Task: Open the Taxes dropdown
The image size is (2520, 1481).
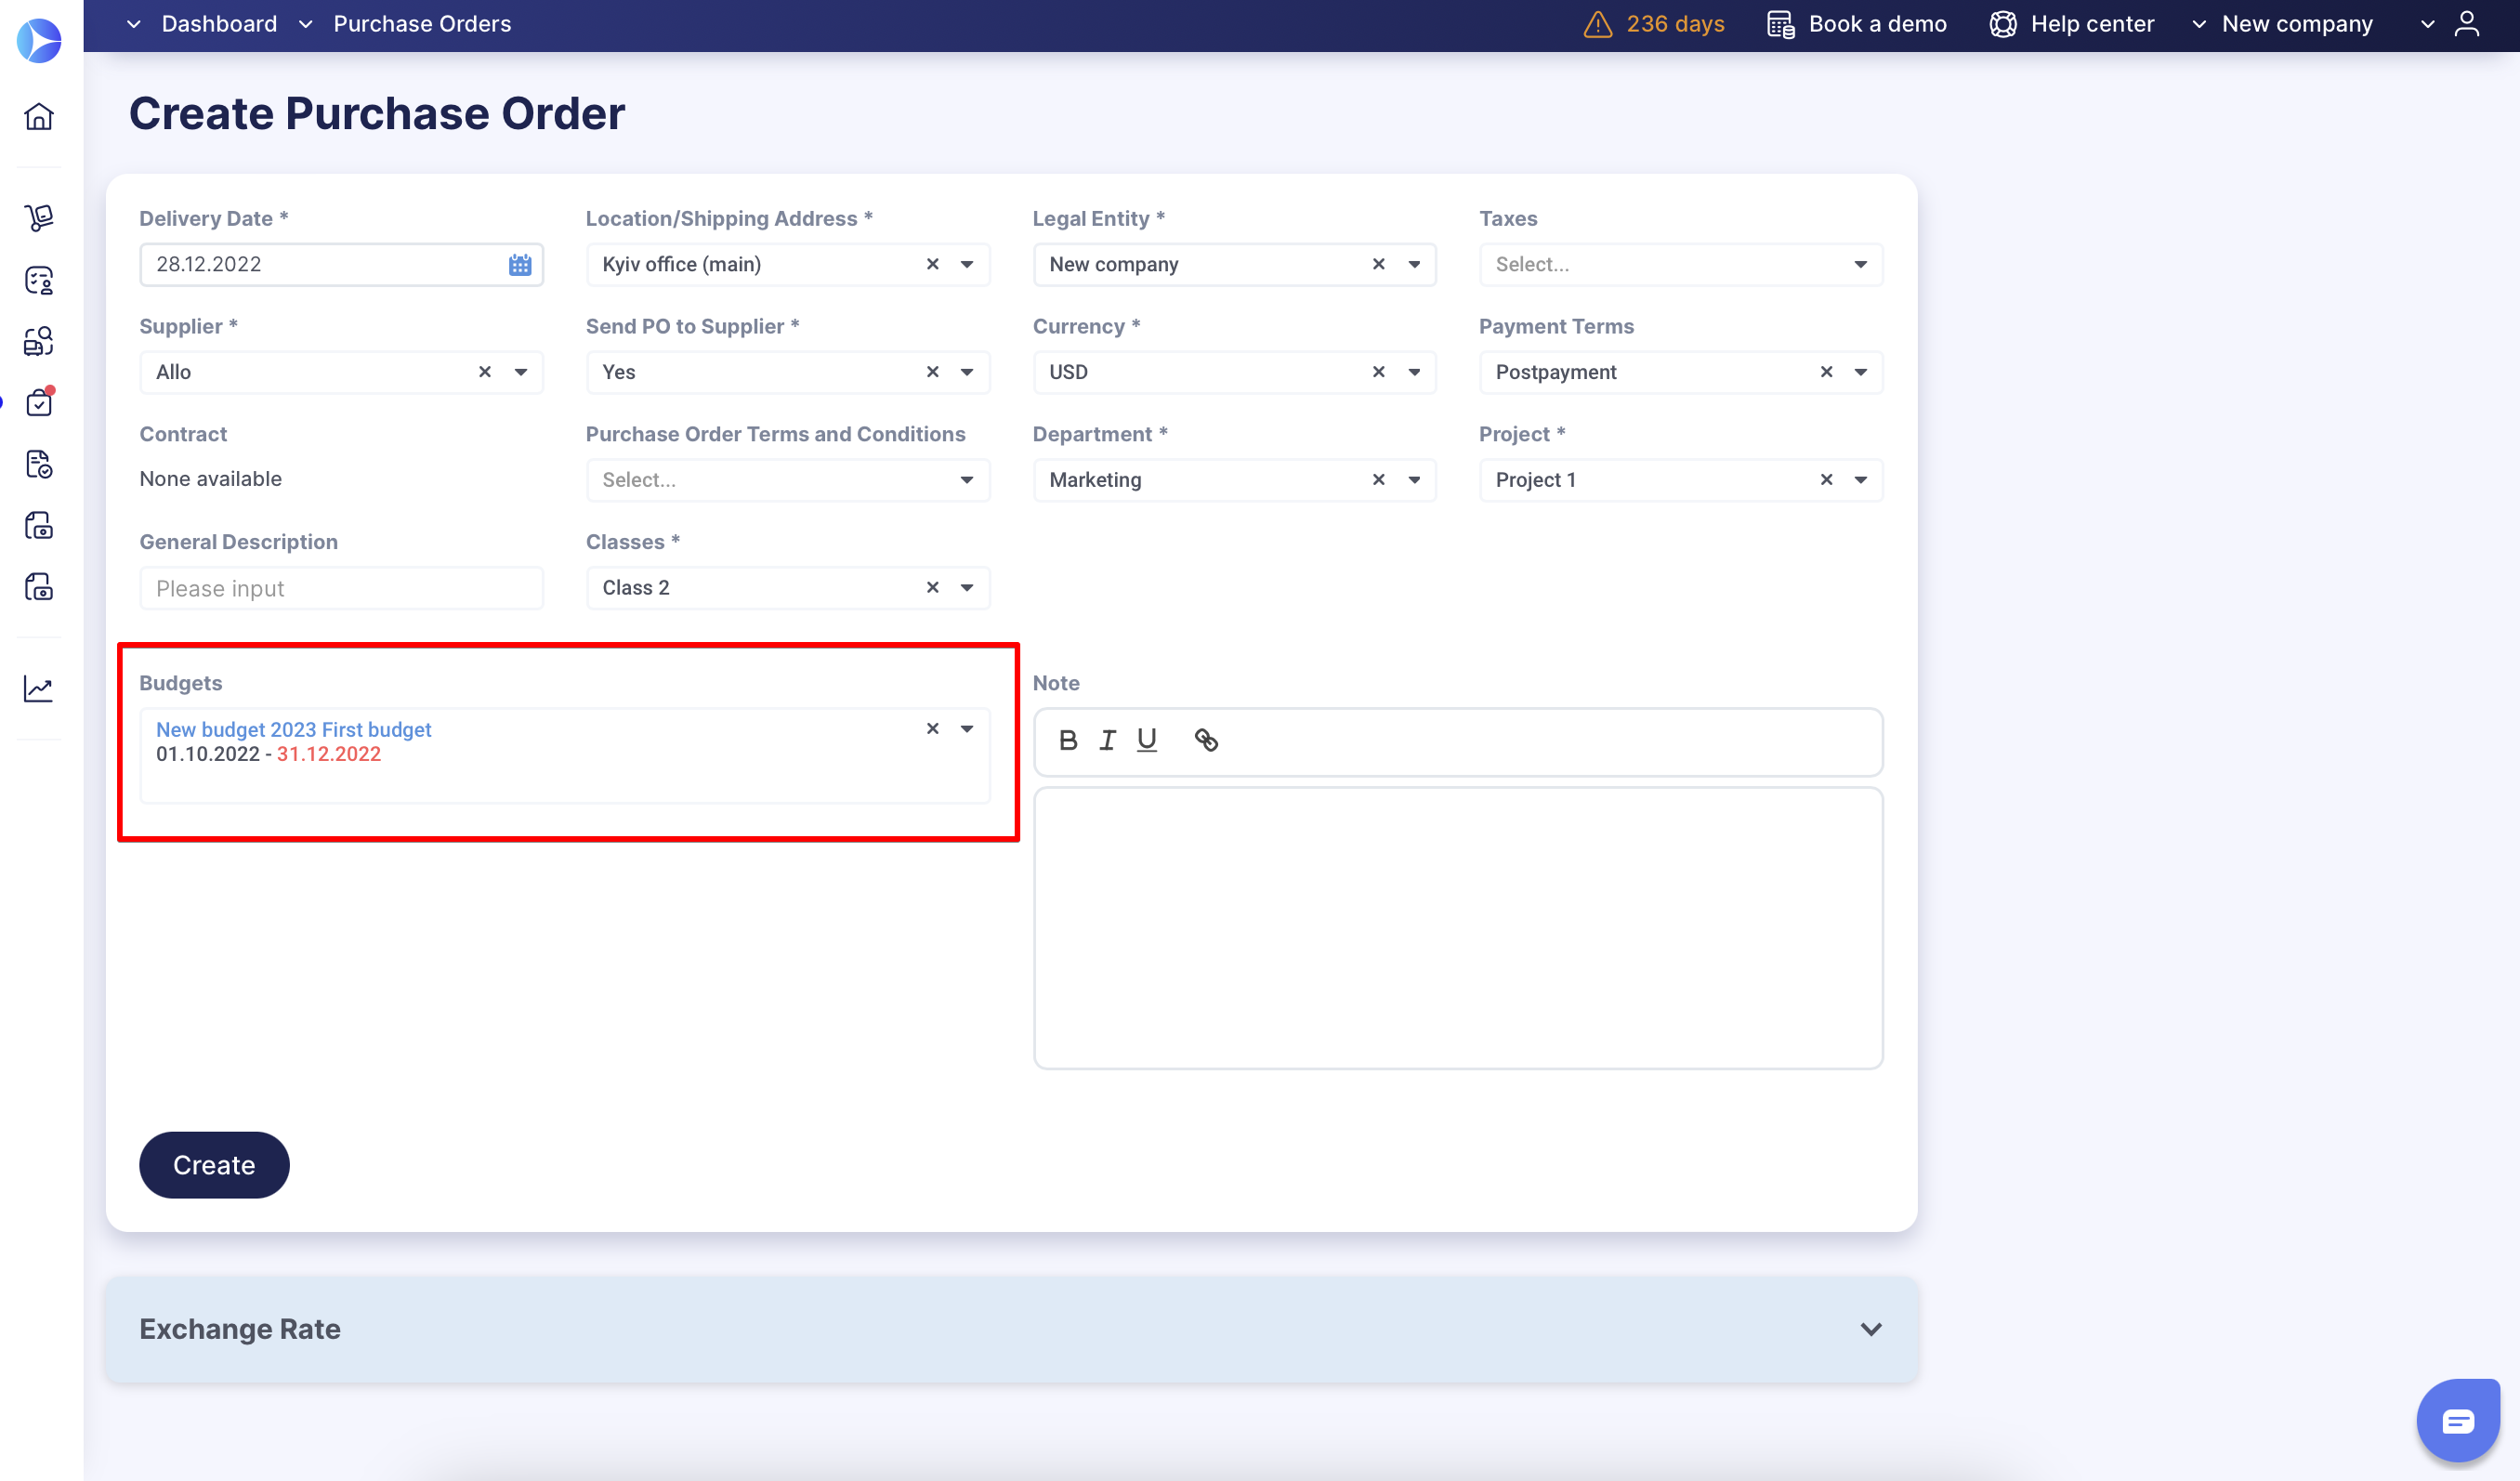Action: (1681, 265)
